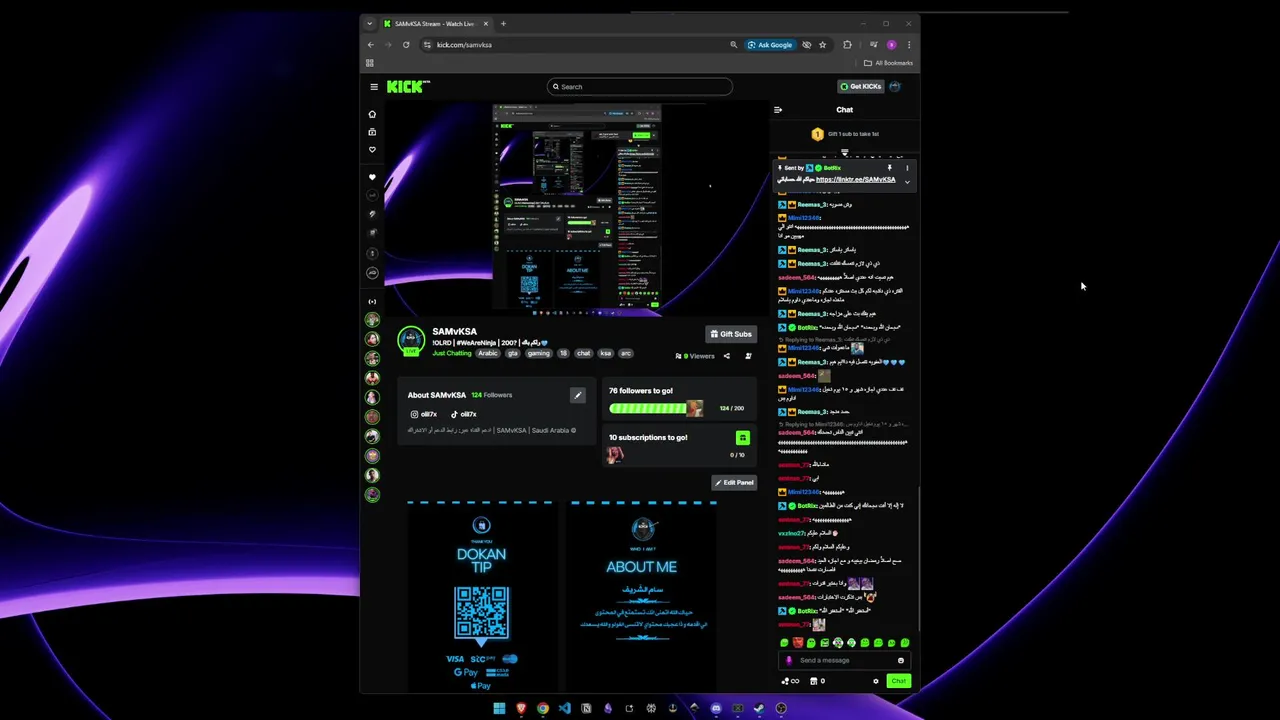Open Visual Studio Code from the taskbar
1280x720 pixels.
coord(564,709)
